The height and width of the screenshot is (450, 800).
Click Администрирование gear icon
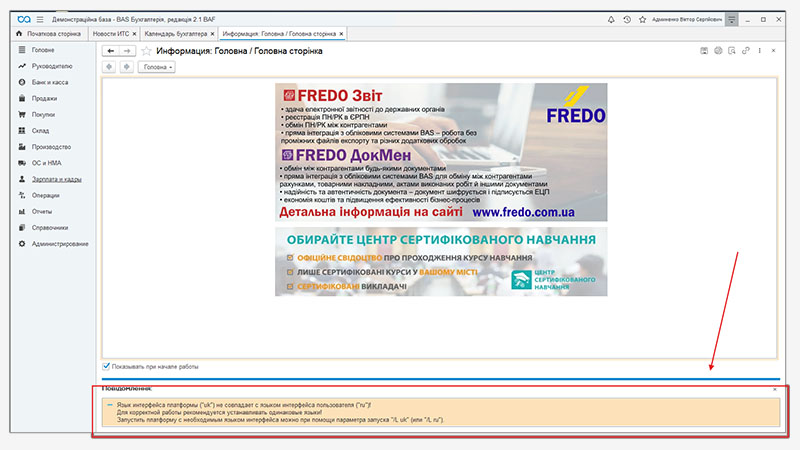pyautogui.click(x=22, y=244)
